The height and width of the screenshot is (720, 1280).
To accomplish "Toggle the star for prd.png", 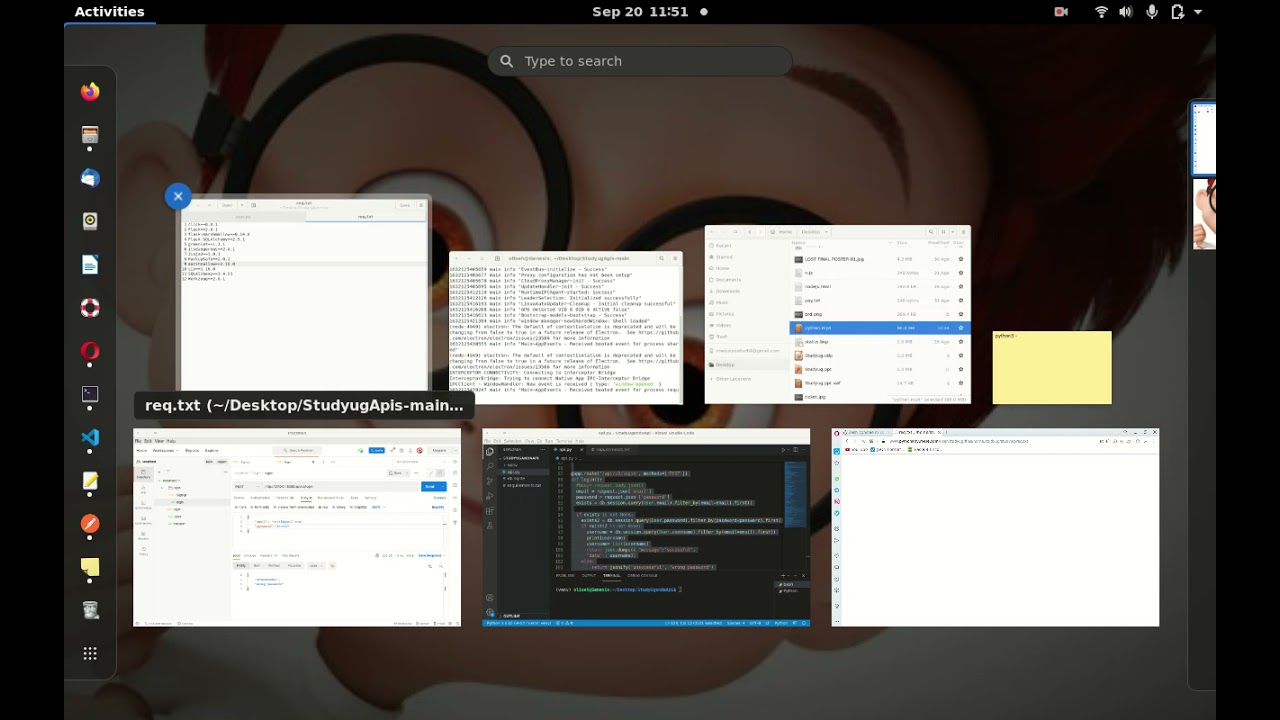I will [x=961, y=314].
